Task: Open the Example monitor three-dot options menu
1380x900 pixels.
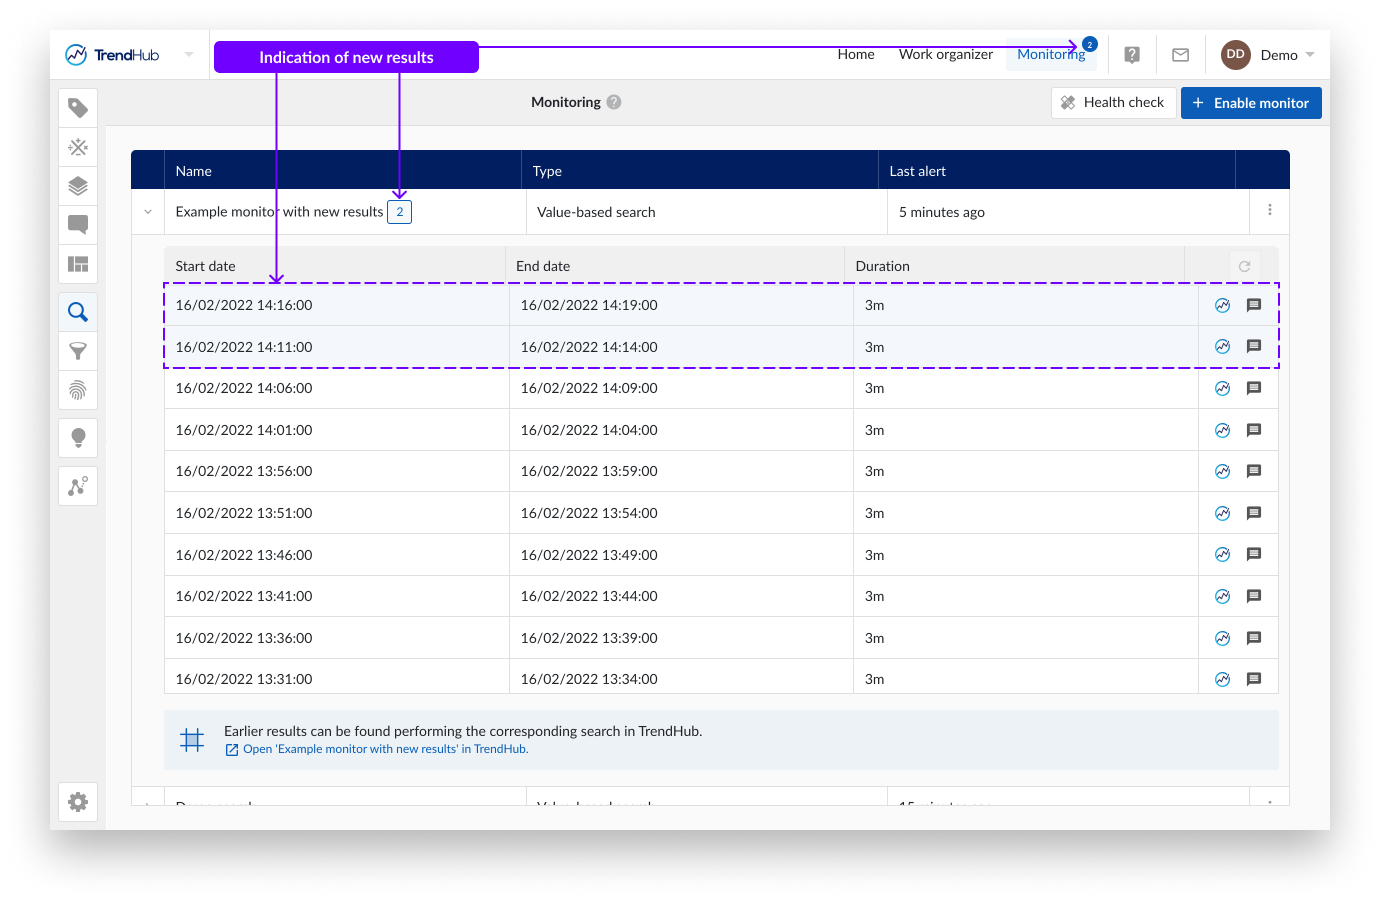Action: (1269, 210)
